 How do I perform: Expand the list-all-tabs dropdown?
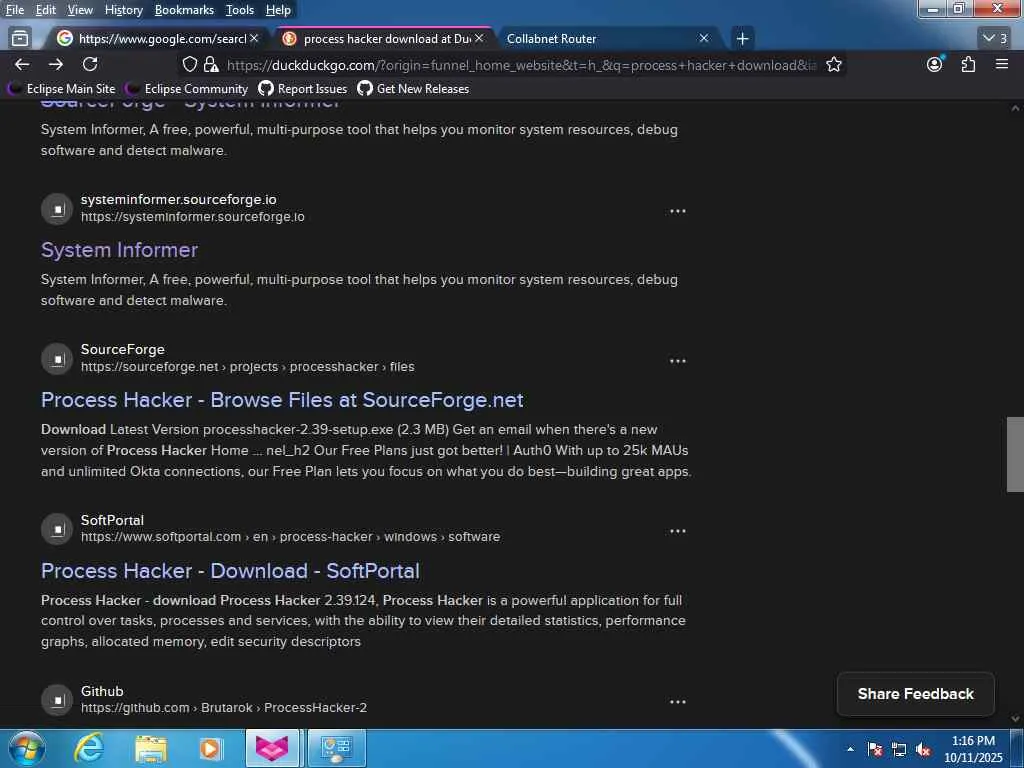[995, 39]
